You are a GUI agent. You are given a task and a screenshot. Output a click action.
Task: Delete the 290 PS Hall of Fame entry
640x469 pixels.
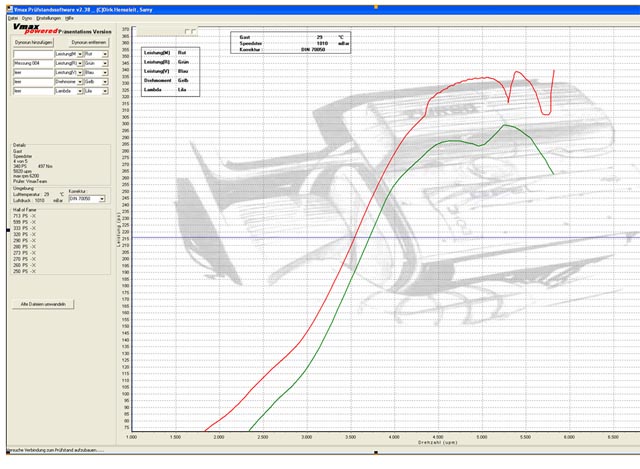(x=33, y=242)
